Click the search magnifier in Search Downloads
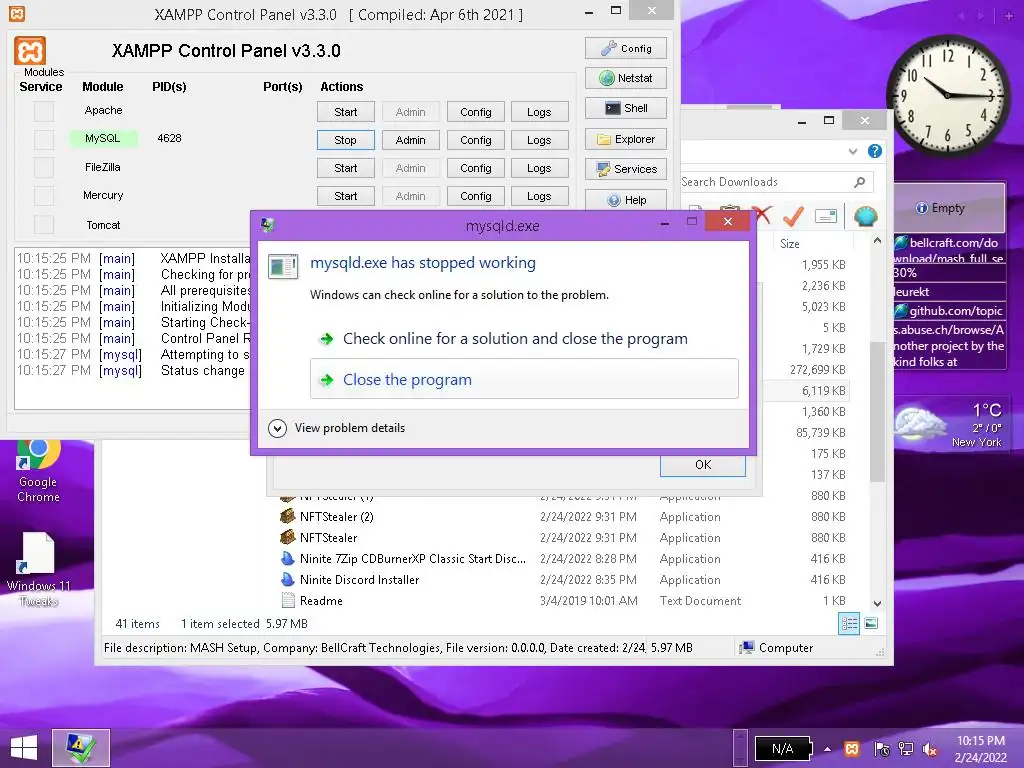The width and height of the screenshot is (1024, 768). click(x=859, y=182)
